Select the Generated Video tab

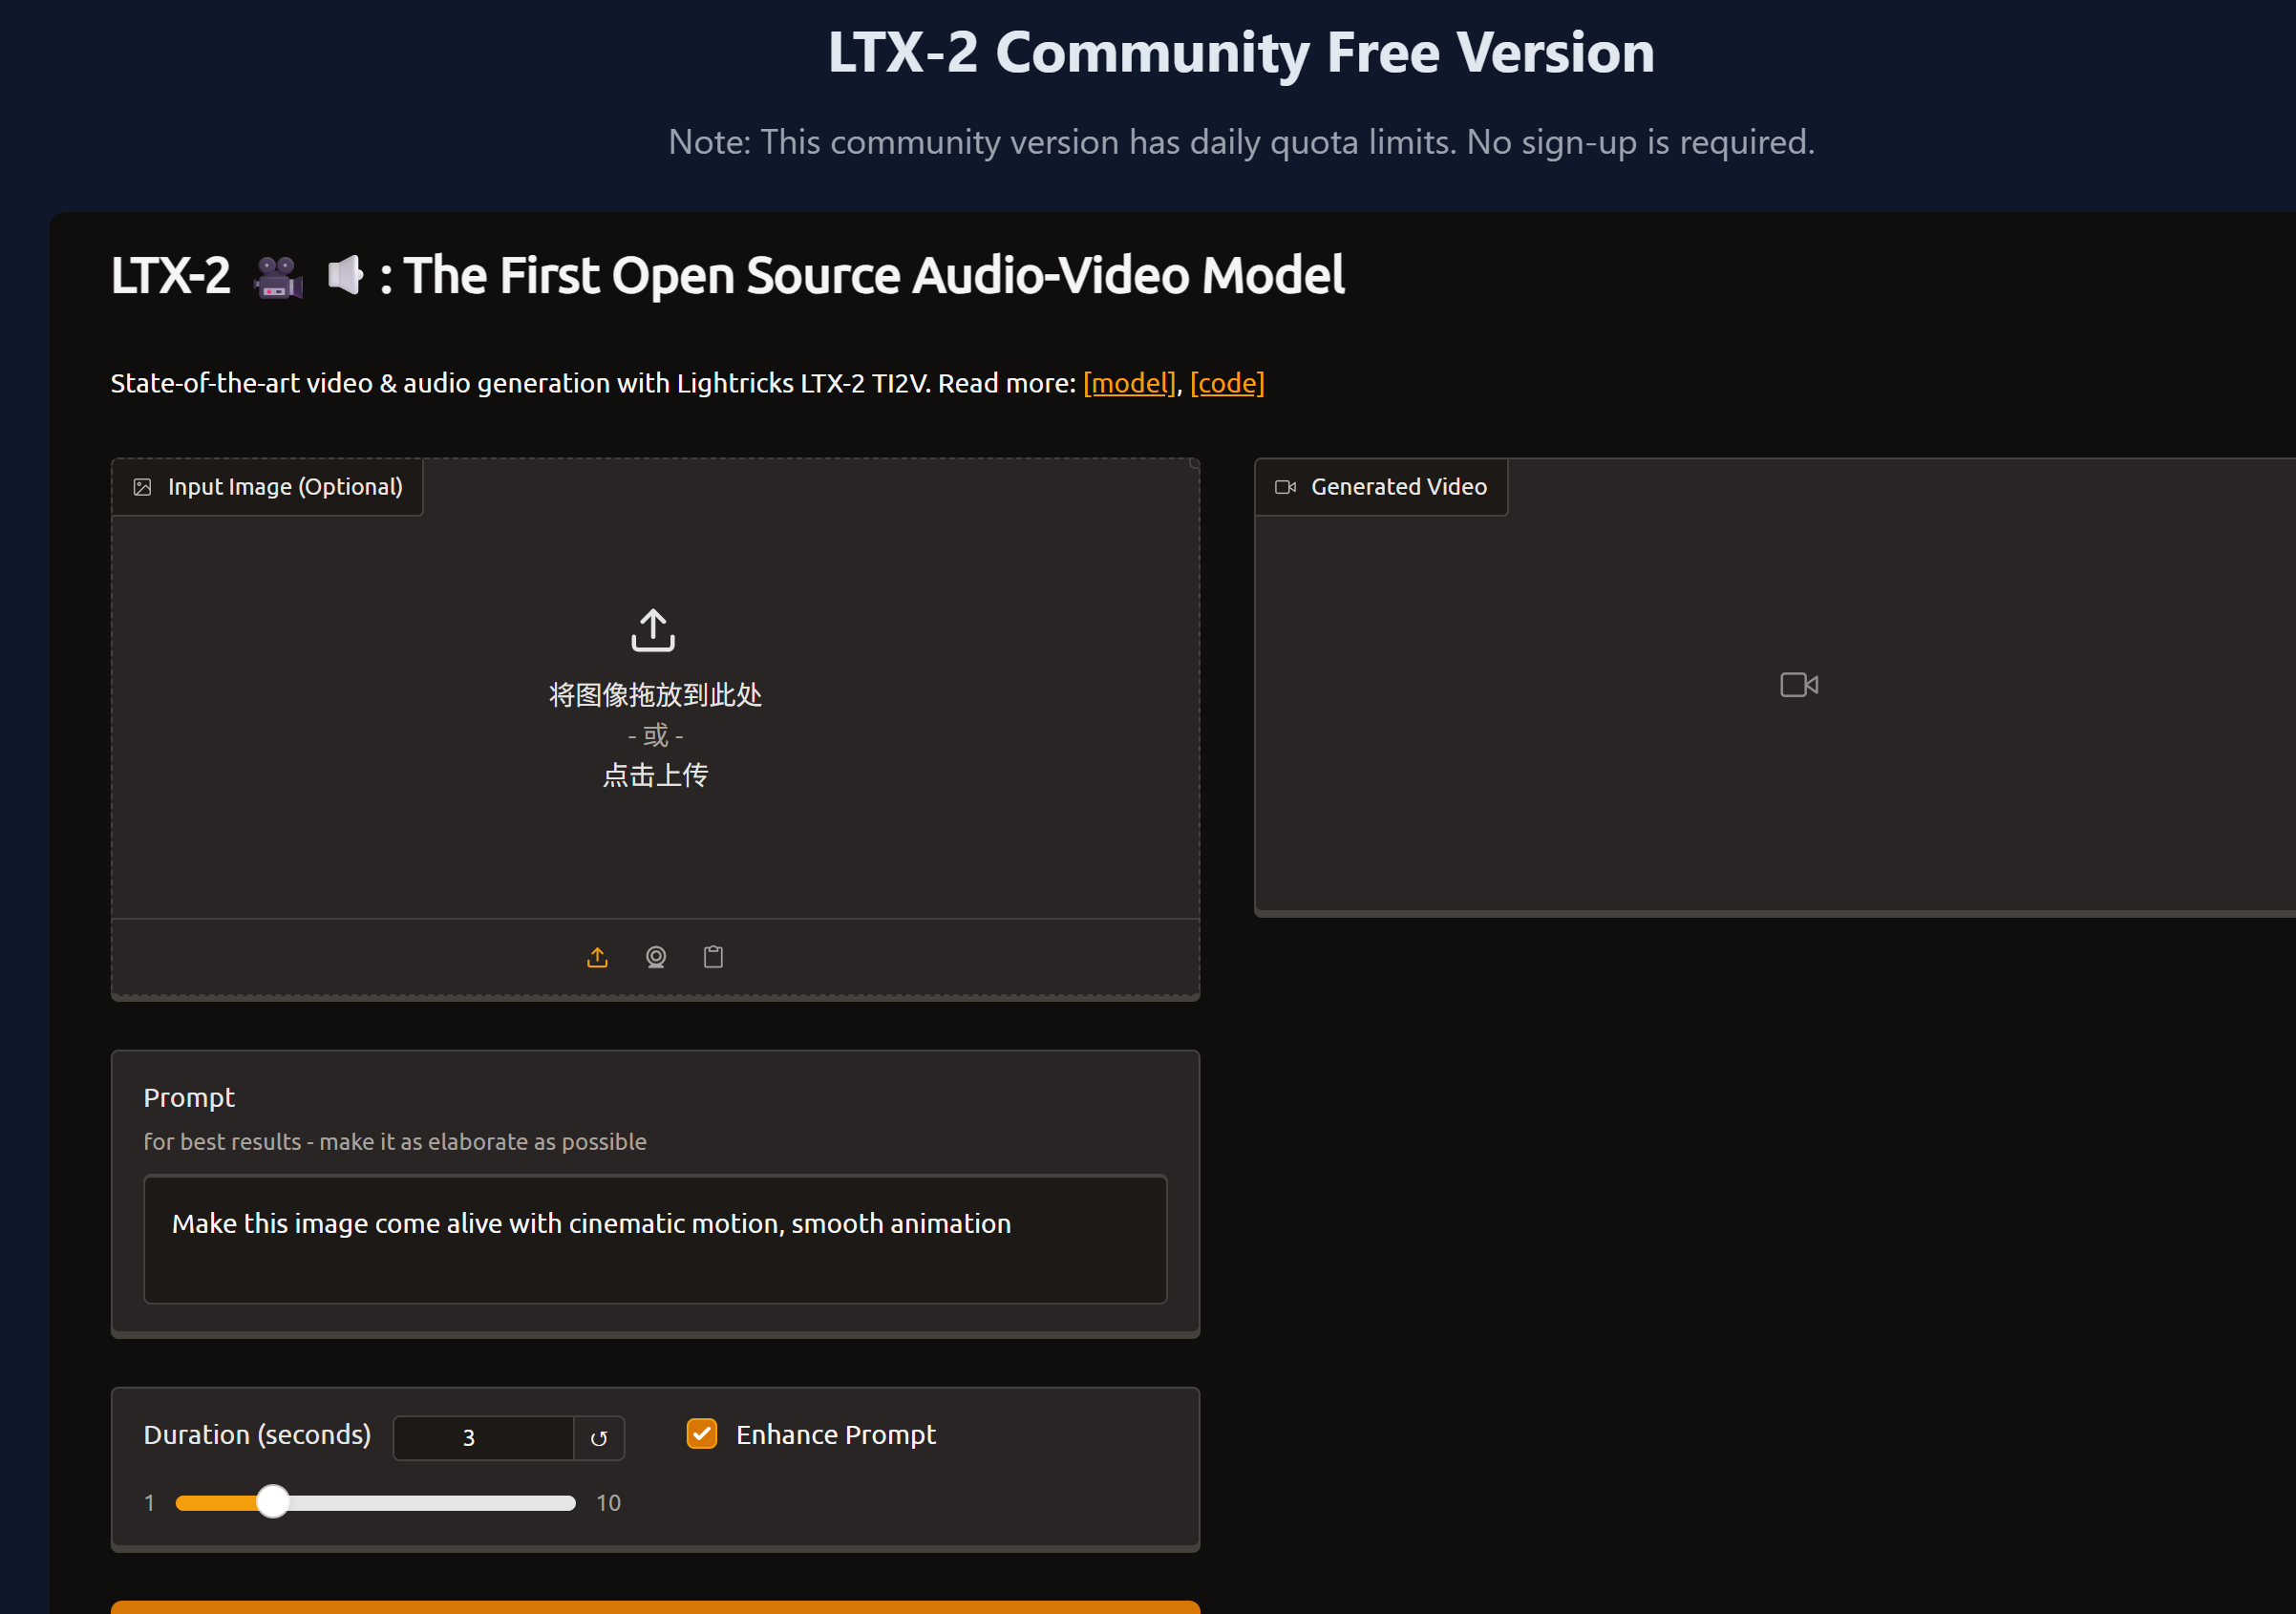click(x=1380, y=486)
